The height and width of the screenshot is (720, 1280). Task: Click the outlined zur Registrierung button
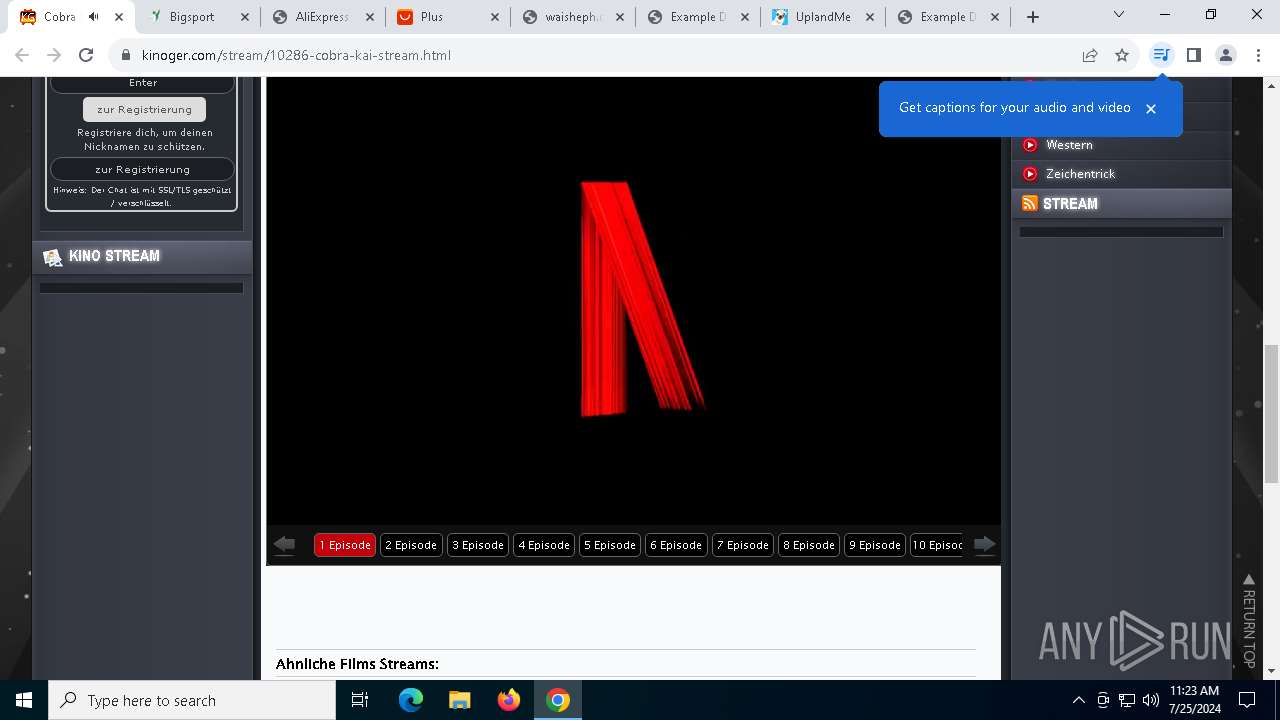coord(143,169)
